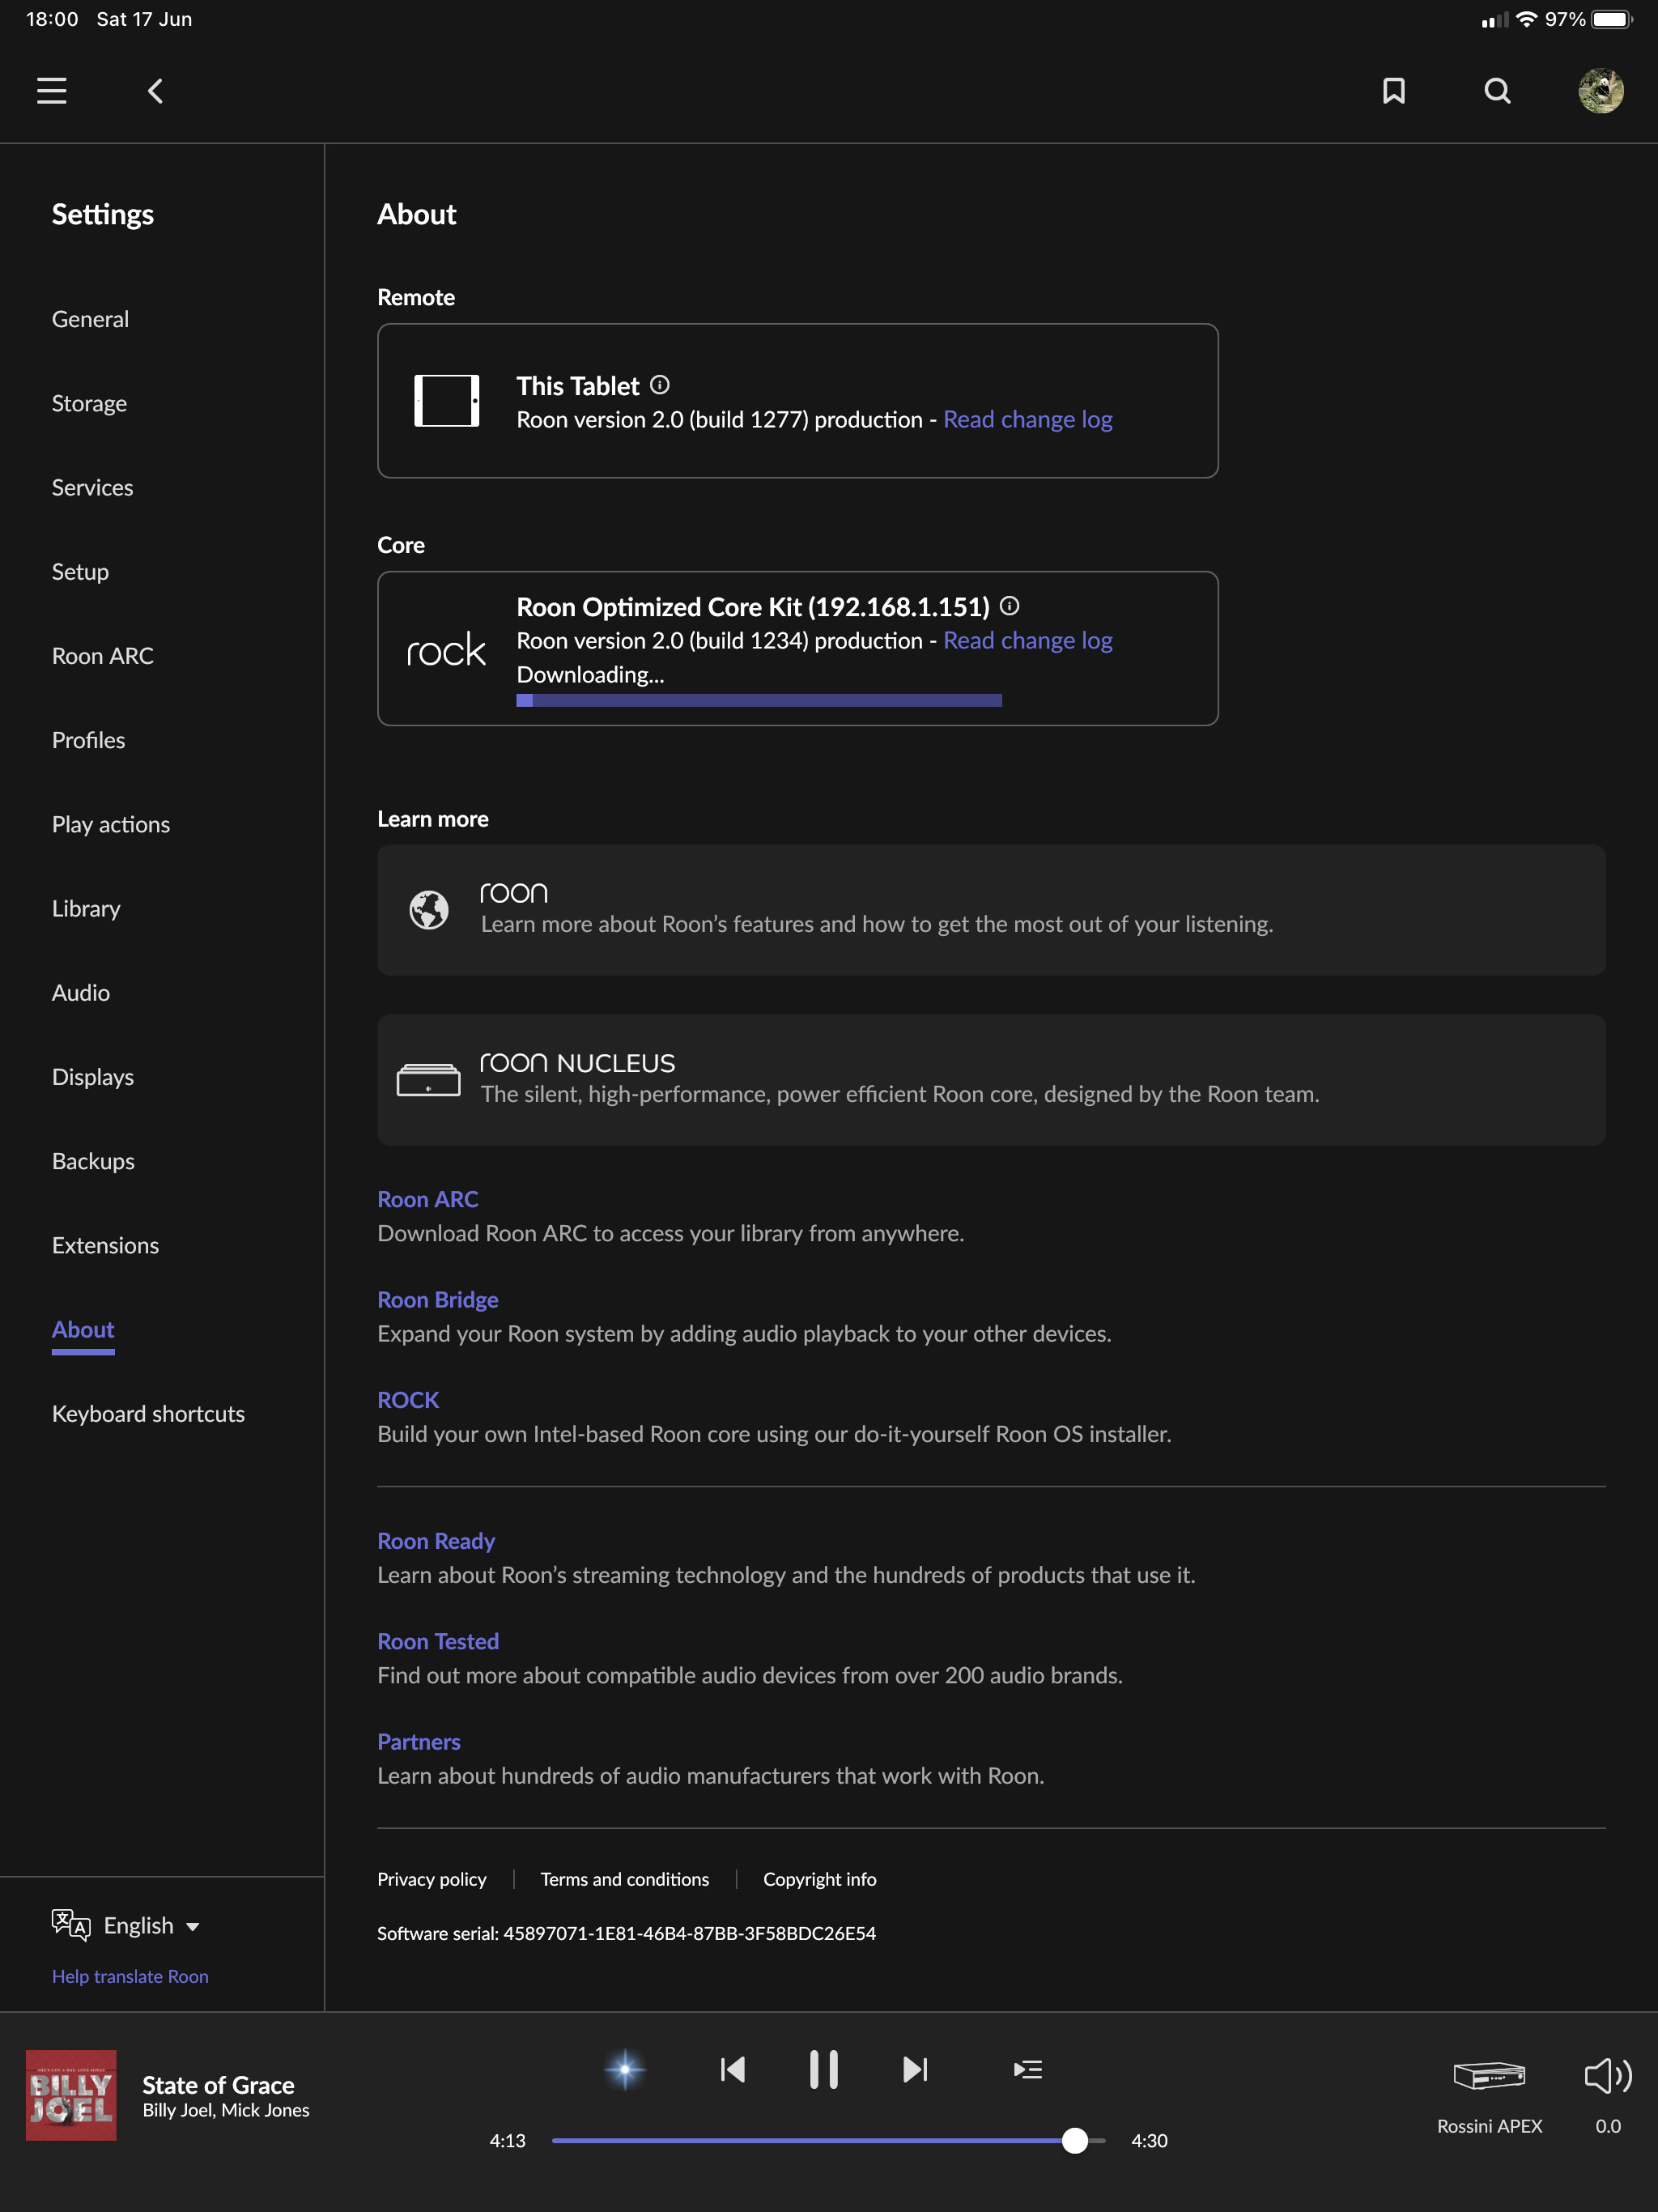Viewport: 1658px width, 2212px height.
Task: Open the hamburger navigation menu
Action: click(x=52, y=91)
